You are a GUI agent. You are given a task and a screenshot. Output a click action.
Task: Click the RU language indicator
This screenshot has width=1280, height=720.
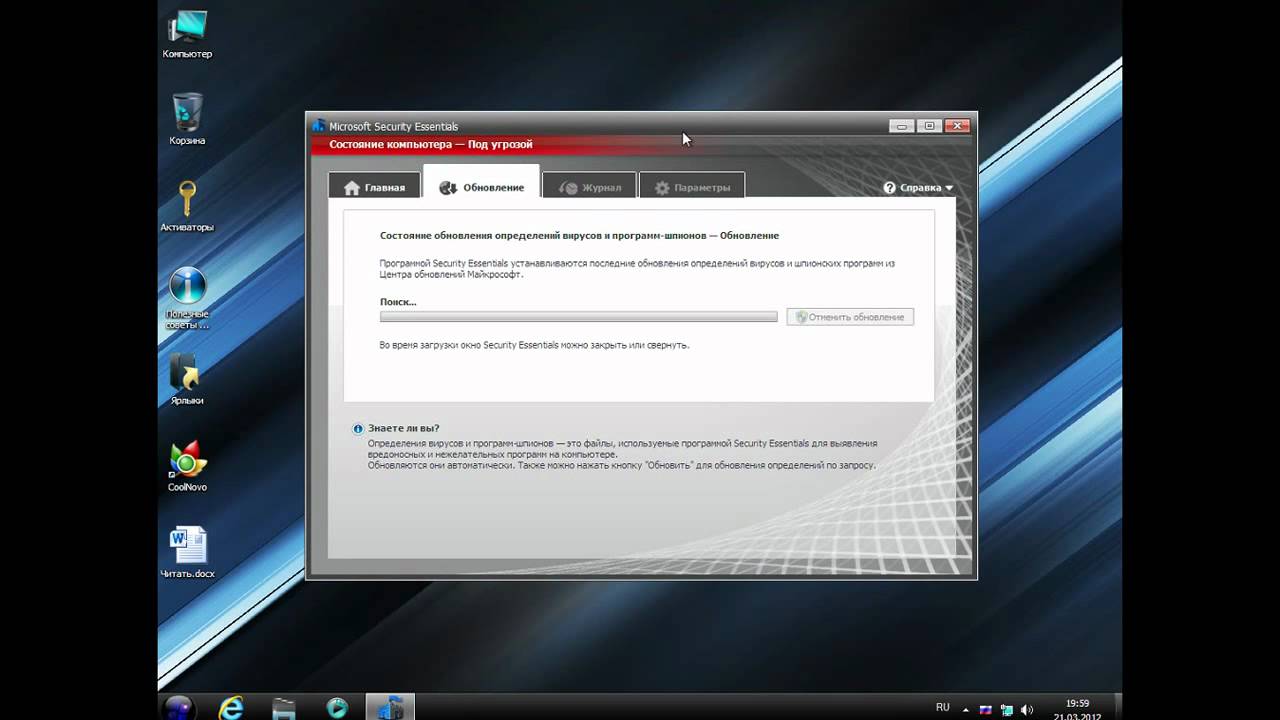[942, 707]
